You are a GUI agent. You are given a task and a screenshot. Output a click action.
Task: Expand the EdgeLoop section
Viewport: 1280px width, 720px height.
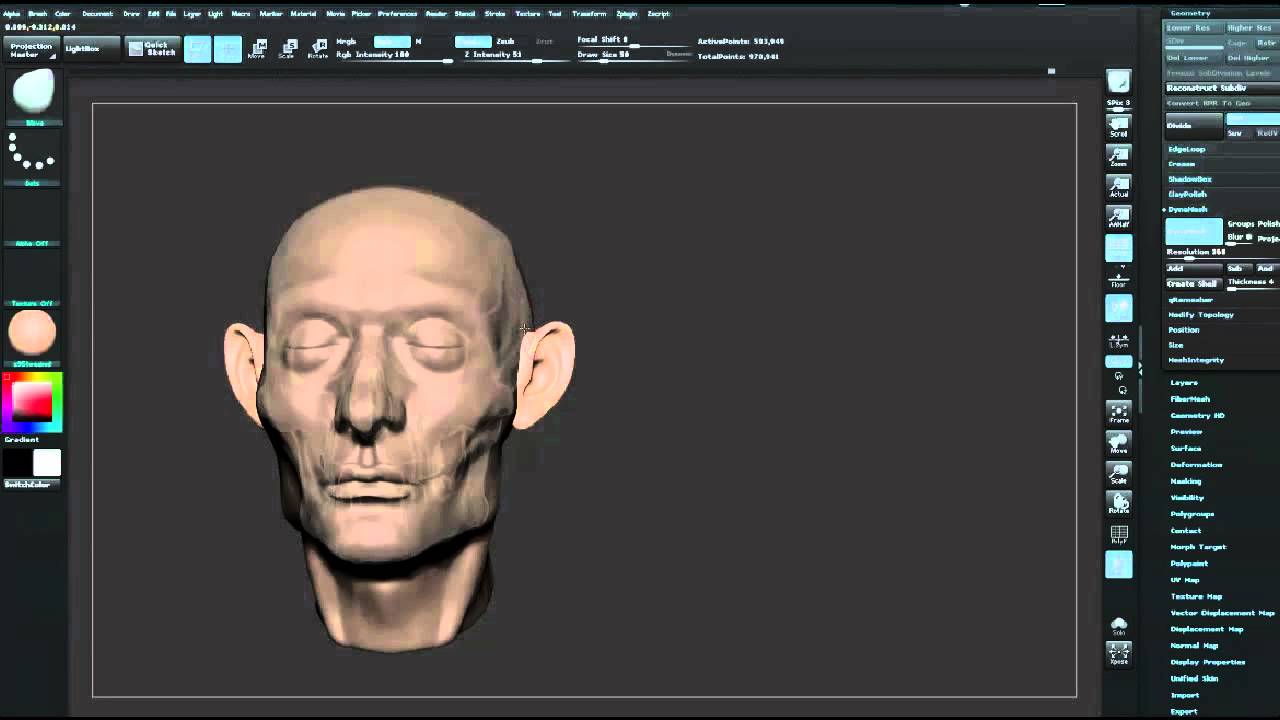click(x=1187, y=149)
